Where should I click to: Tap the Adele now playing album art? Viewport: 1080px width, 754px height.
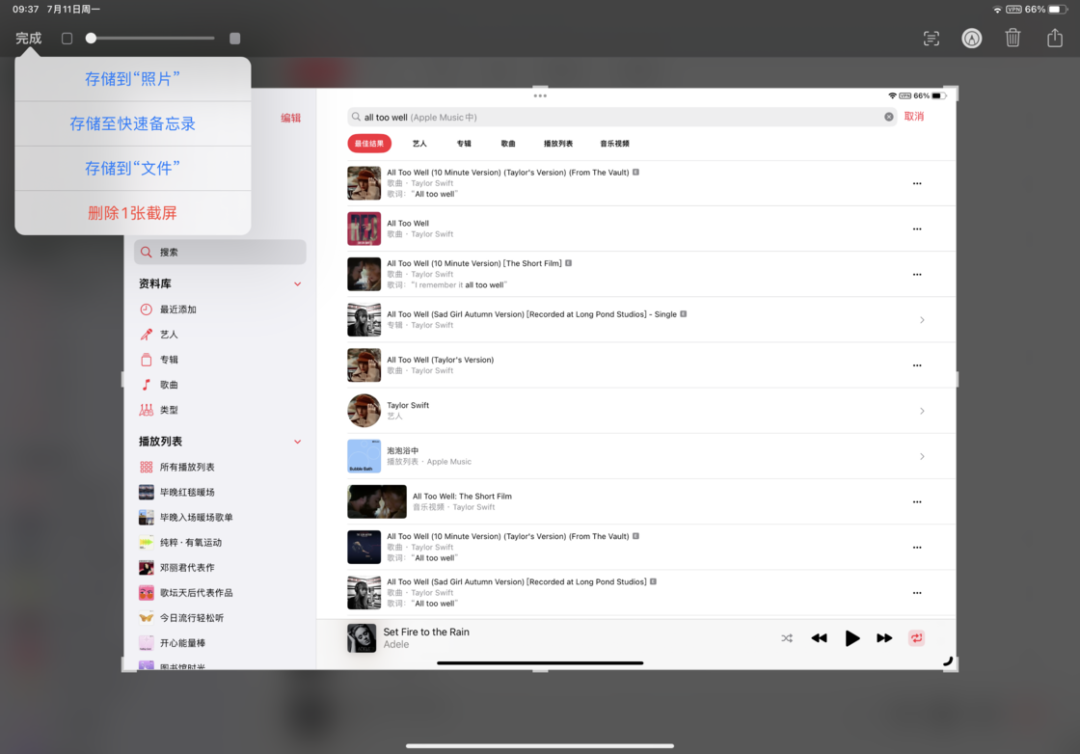point(362,638)
